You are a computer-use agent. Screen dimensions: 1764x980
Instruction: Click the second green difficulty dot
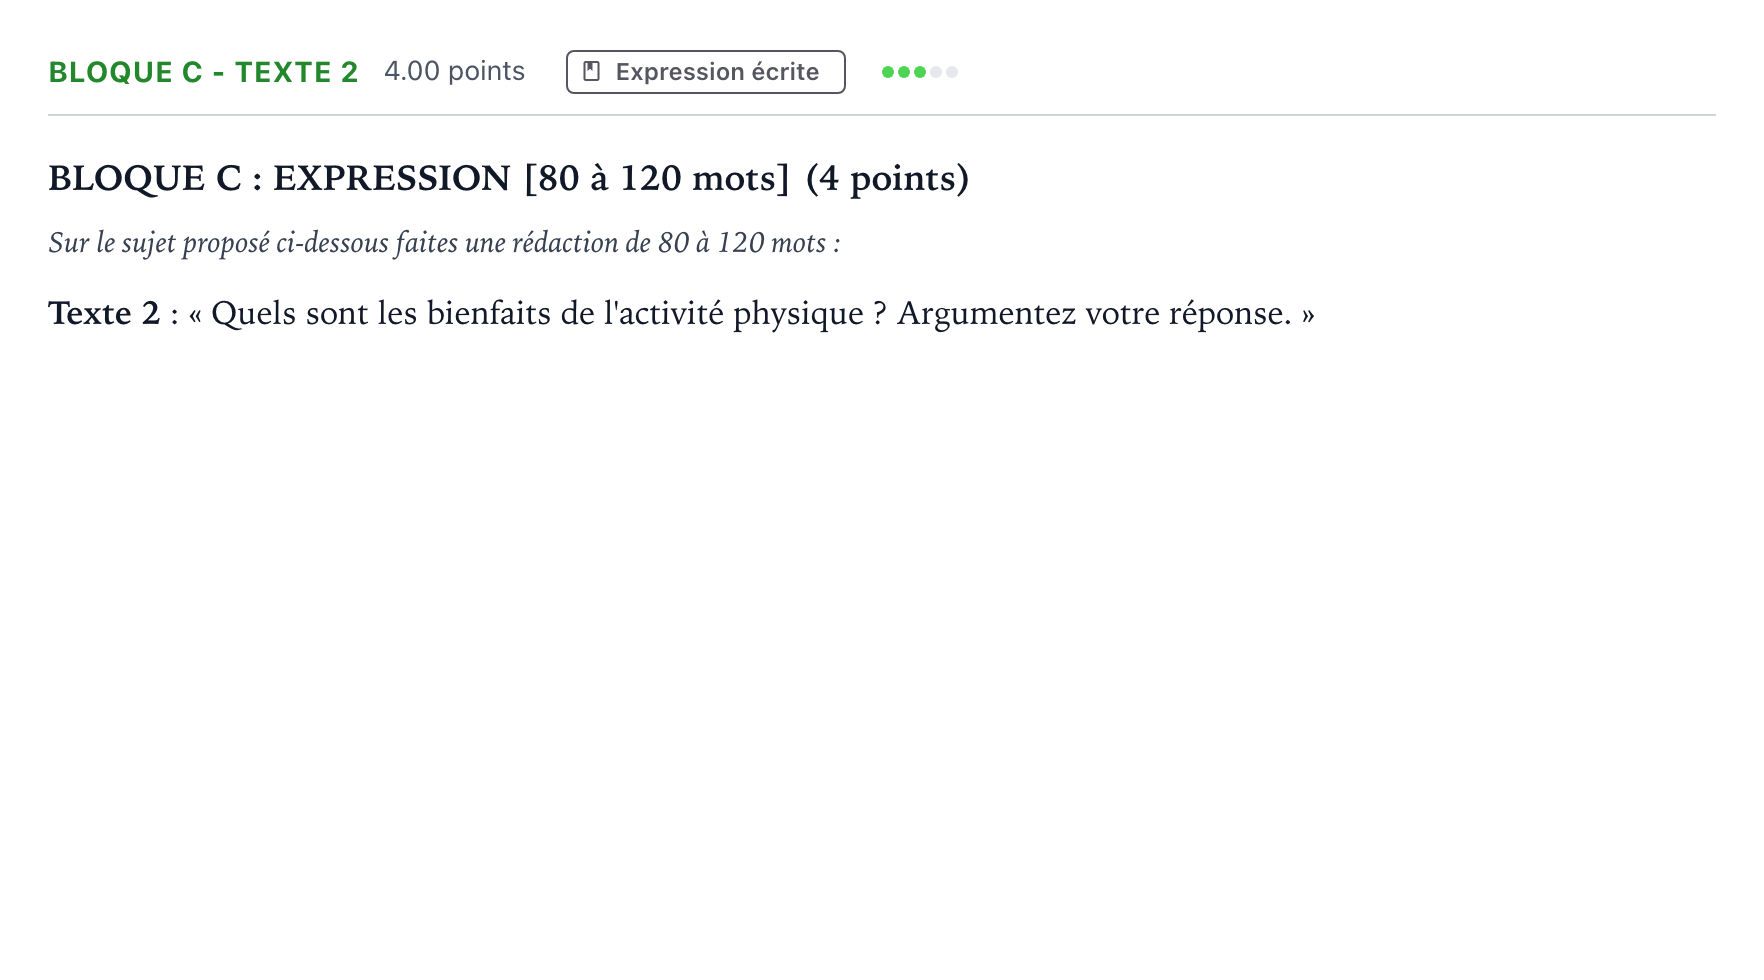[904, 72]
